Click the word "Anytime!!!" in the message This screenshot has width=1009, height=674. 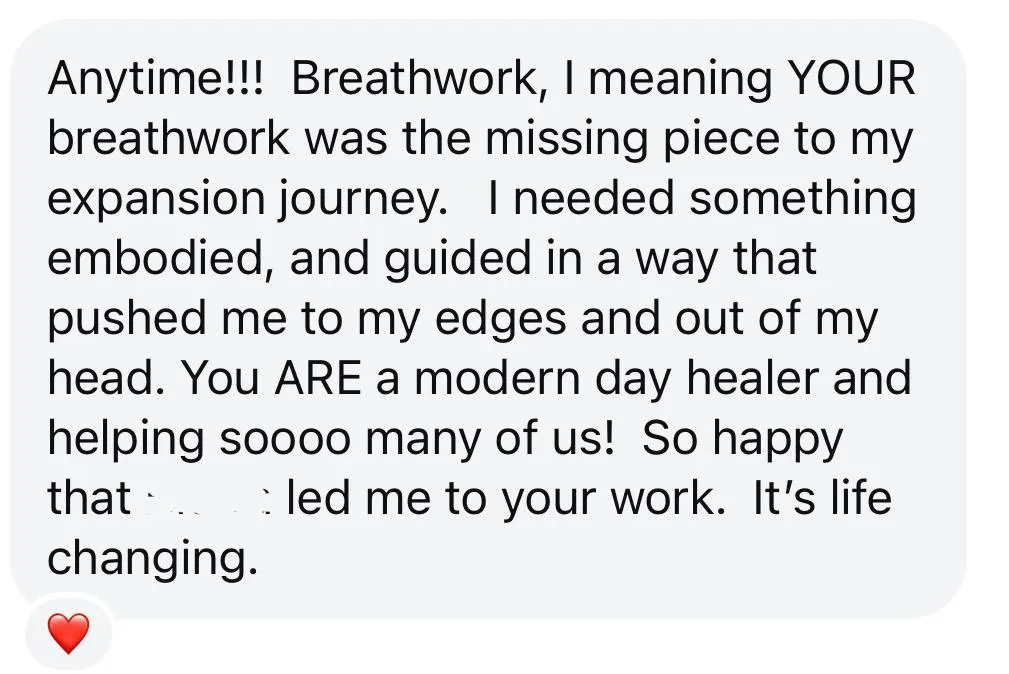click(x=156, y=79)
